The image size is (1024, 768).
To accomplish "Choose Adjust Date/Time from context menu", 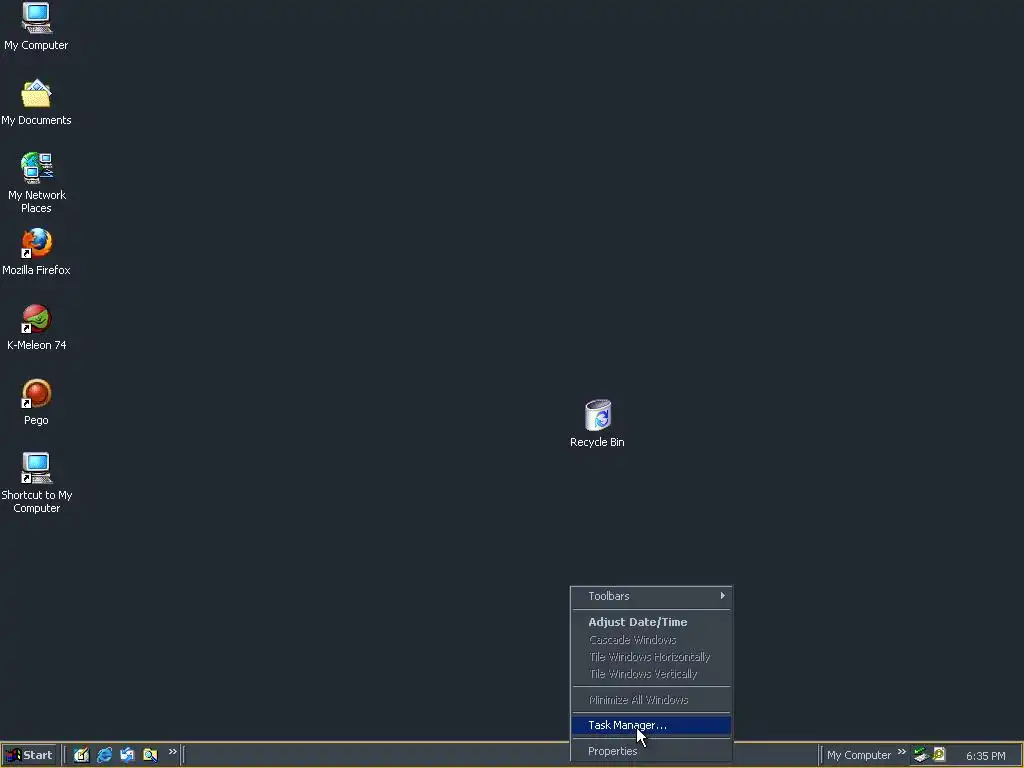I will pyautogui.click(x=651, y=622).
